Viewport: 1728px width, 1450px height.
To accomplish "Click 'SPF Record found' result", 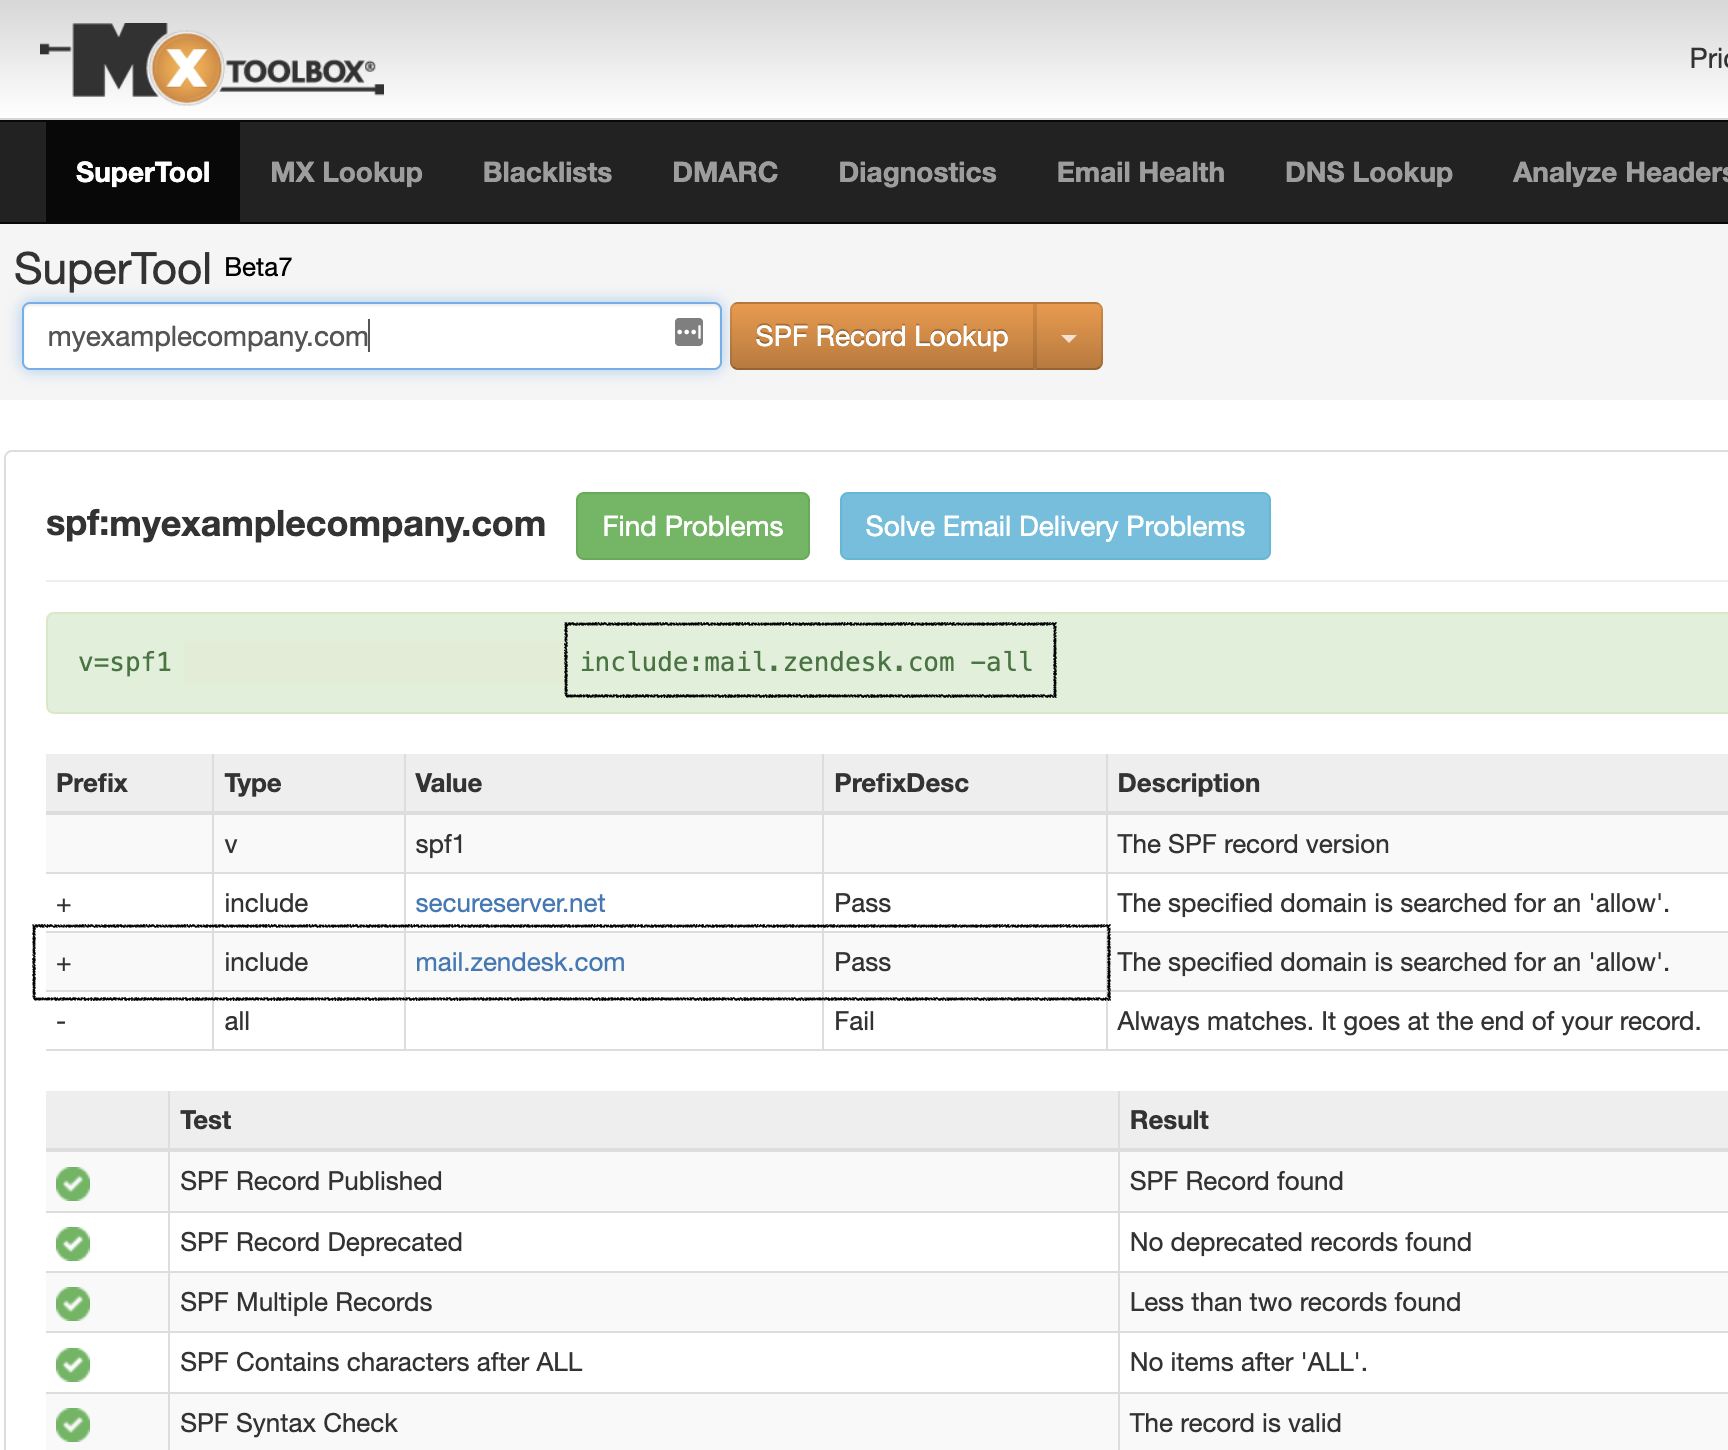I will tap(1236, 1181).
